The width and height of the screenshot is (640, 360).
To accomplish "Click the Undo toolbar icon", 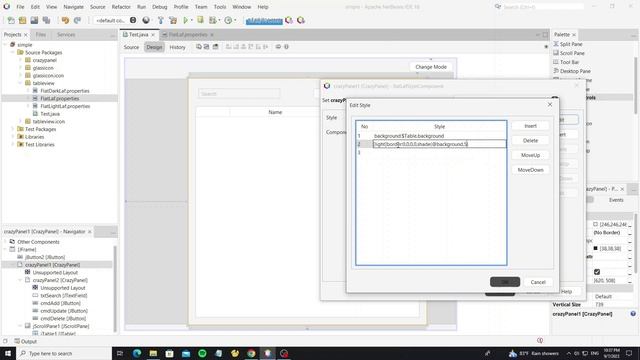I will click(x=65, y=20).
